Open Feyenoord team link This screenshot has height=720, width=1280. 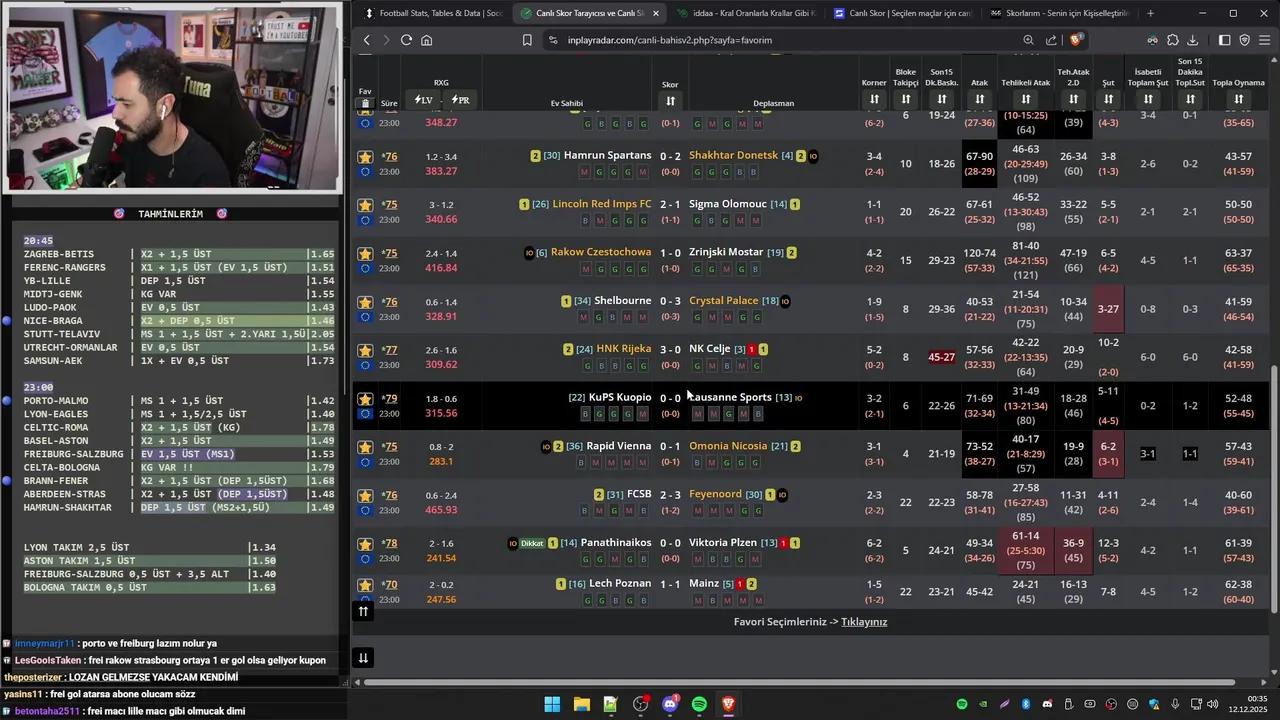coord(715,494)
